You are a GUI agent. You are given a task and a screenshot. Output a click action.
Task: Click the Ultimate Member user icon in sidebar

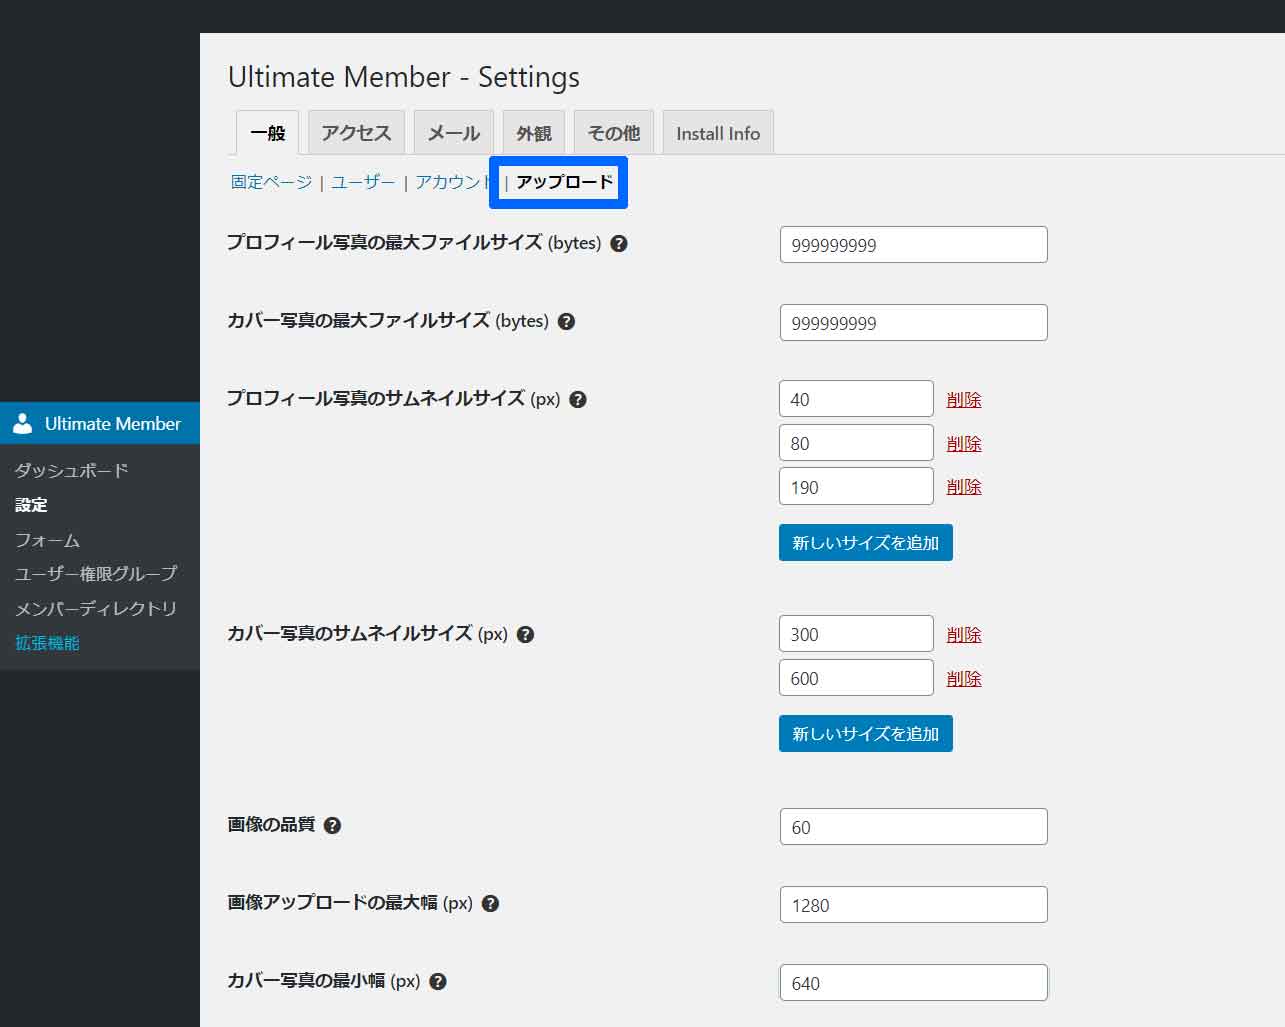point(22,423)
